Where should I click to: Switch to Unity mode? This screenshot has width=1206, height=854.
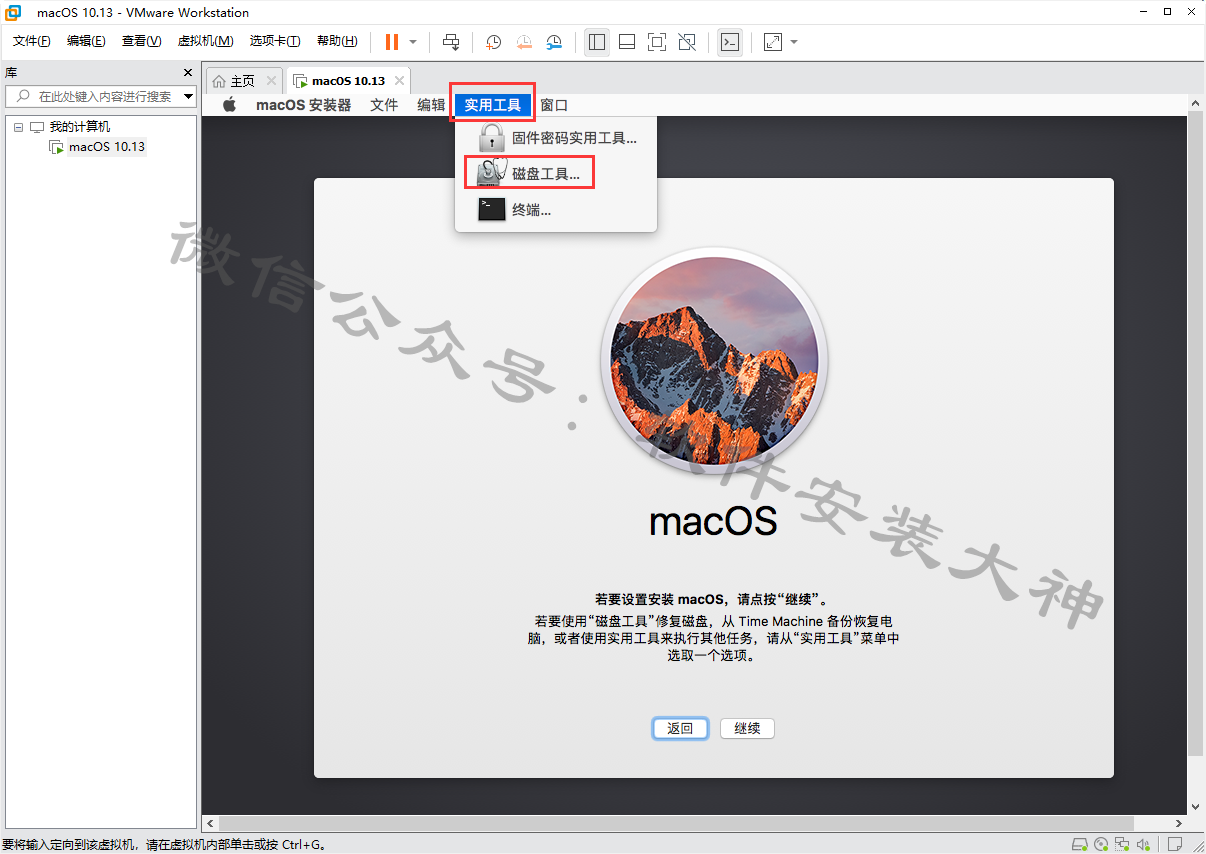[687, 42]
